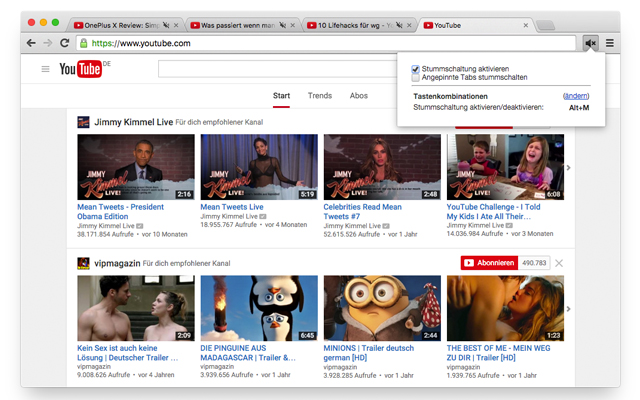Enable 'Angepinnte Tabs stummschalten' checkbox
The height and width of the screenshot is (400, 640).
[x=416, y=77]
